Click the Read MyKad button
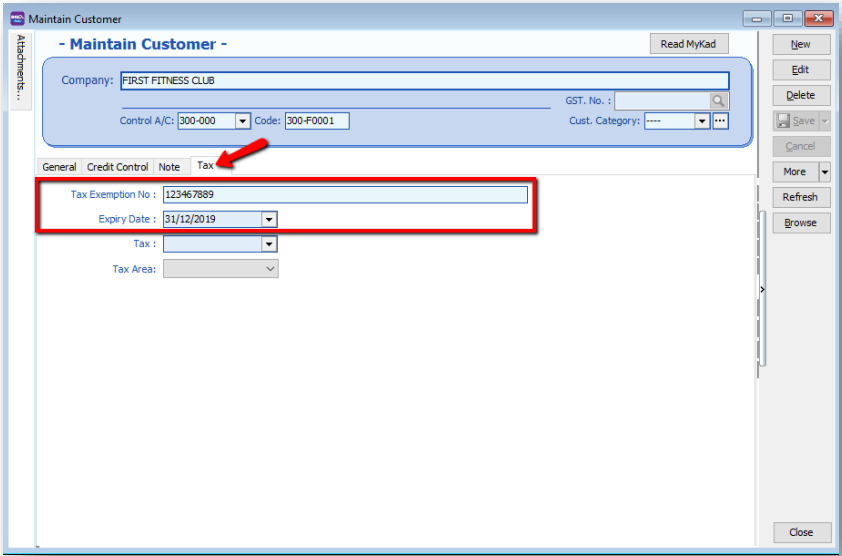842x556 pixels. [x=688, y=44]
